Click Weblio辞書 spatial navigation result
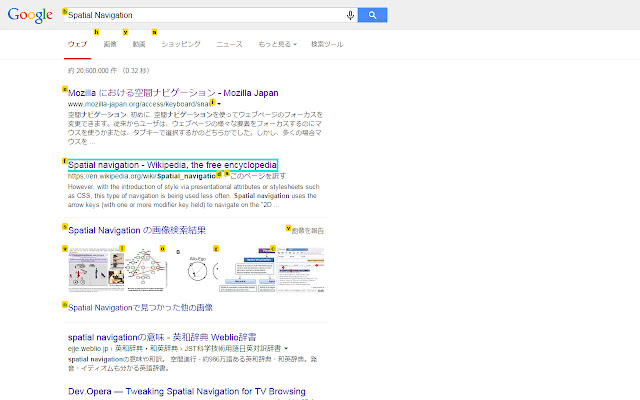Image resolution: width=640 pixels, height=400 pixels. pos(162,337)
